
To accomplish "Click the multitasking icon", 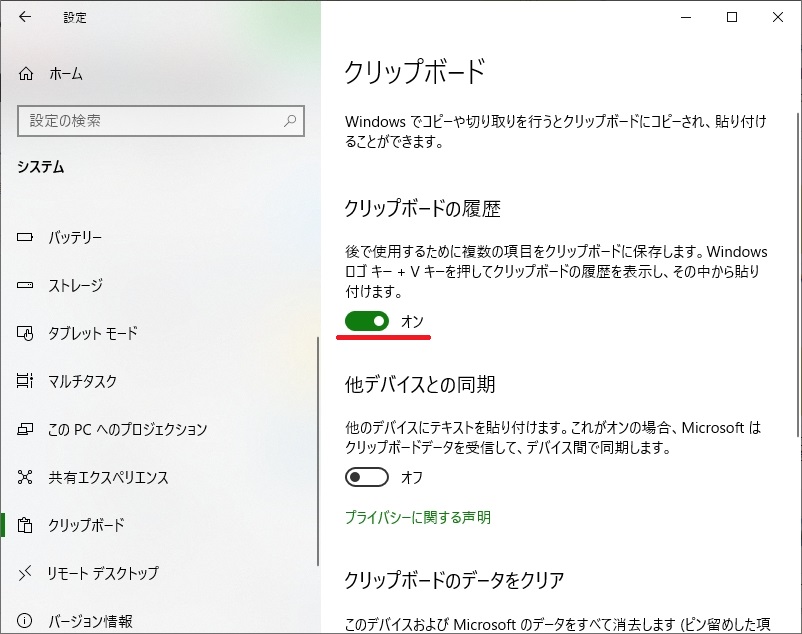I will coord(25,381).
